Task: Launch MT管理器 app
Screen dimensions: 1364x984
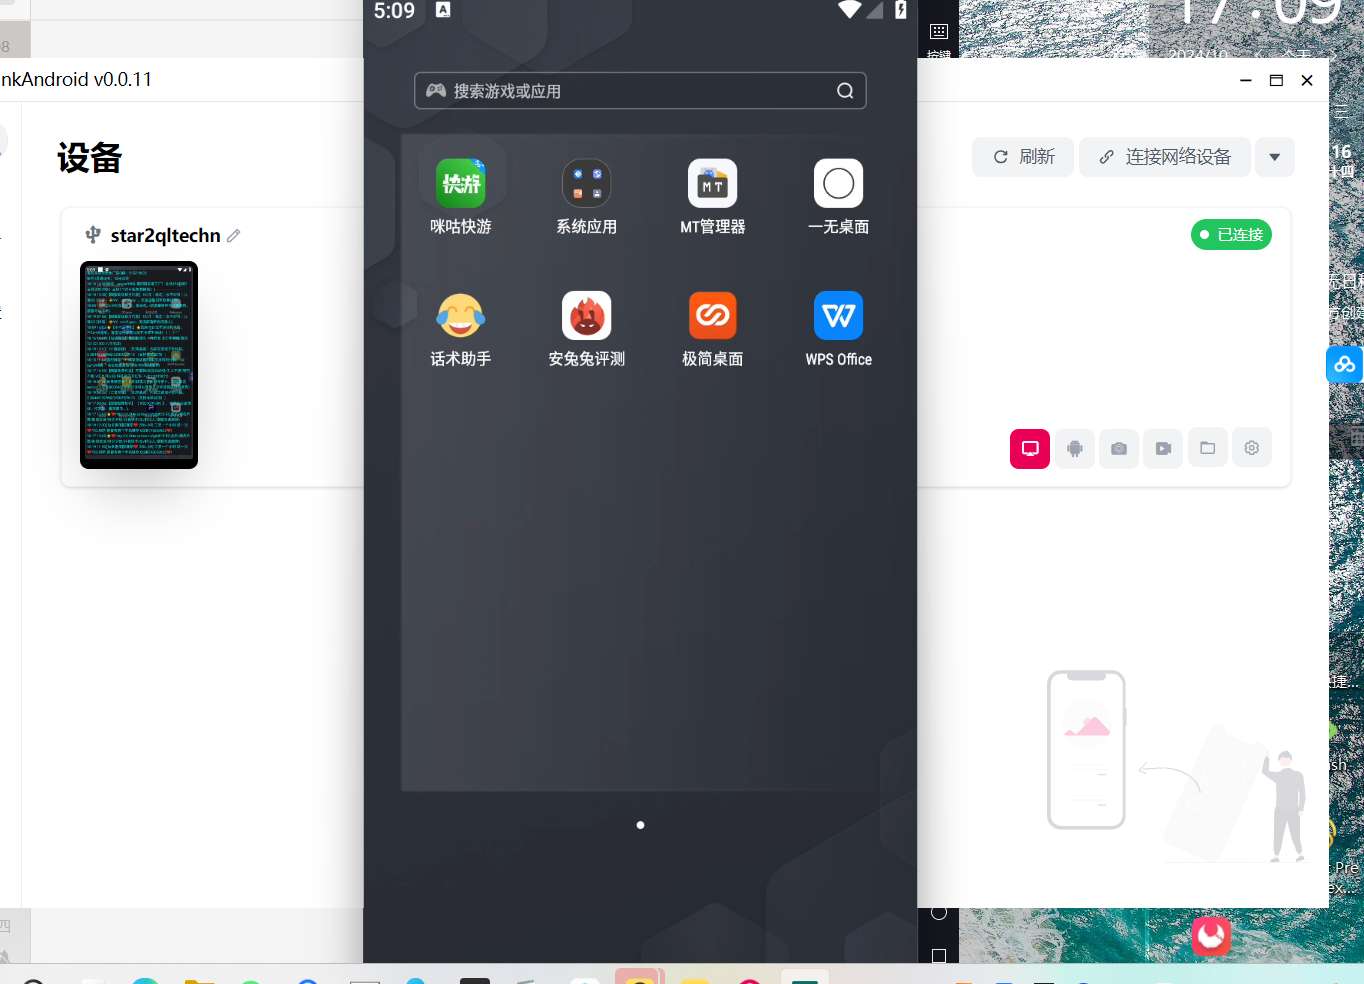Action: click(x=713, y=184)
